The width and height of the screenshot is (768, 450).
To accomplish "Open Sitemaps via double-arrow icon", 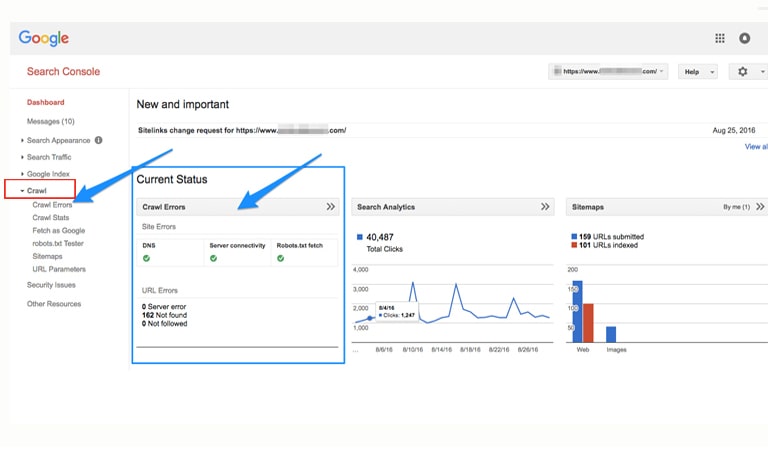I will [760, 207].
